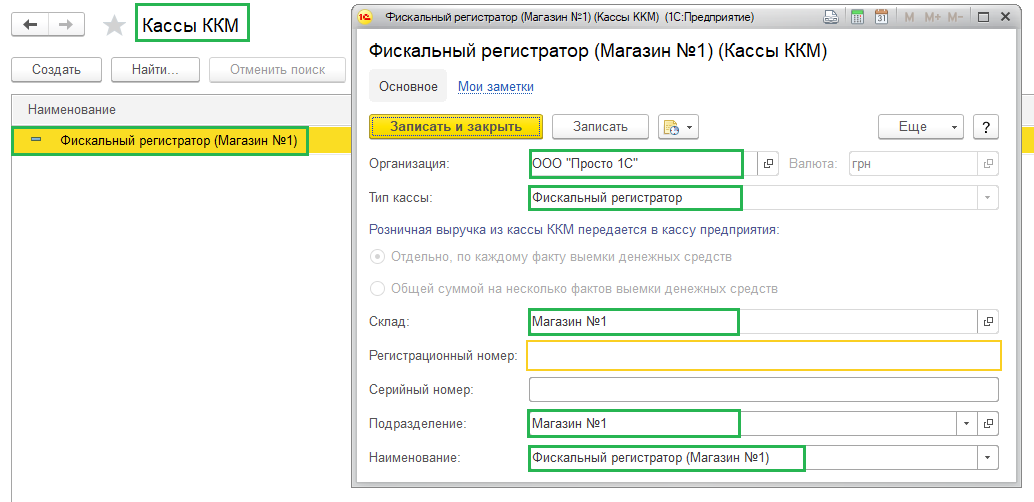Open the Еще menu dropdown
1034x502 pixels.
click(921, 127)
